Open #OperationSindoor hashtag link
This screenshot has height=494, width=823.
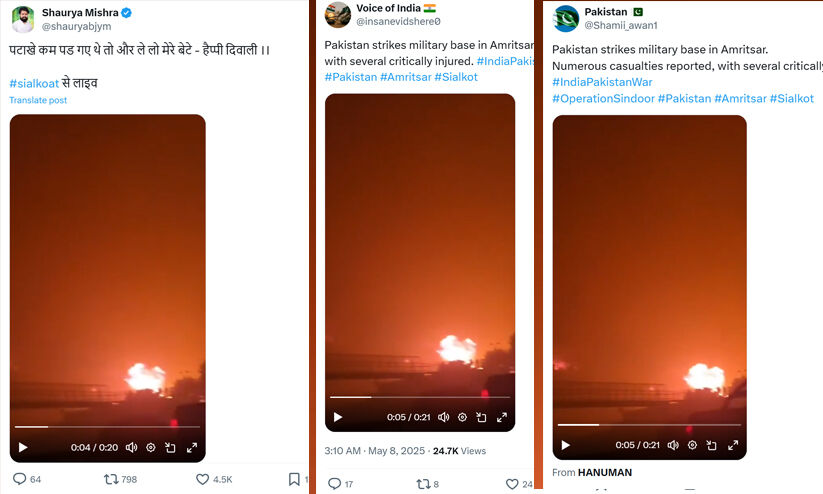(x=603, y=99)
